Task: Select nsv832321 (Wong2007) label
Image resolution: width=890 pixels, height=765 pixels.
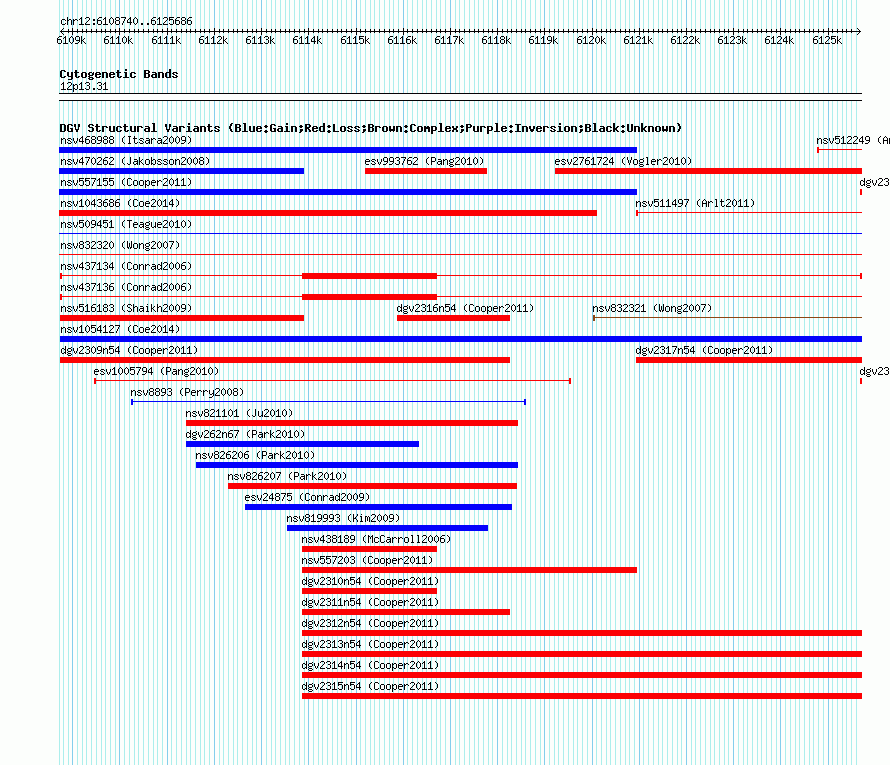Action: coord(652,308)
